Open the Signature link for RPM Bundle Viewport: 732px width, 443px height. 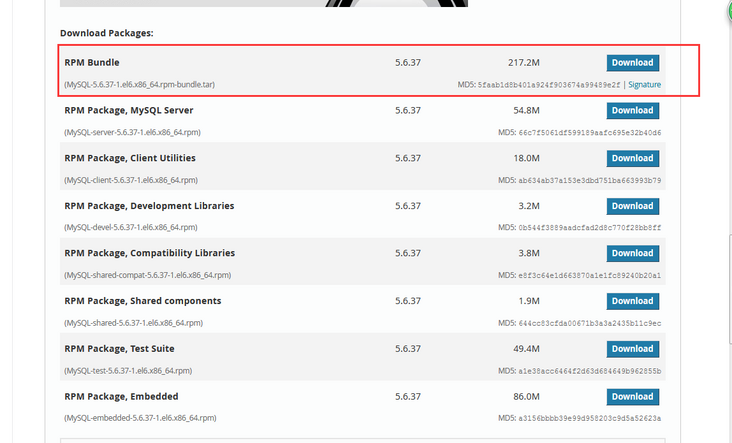point(644,85)
